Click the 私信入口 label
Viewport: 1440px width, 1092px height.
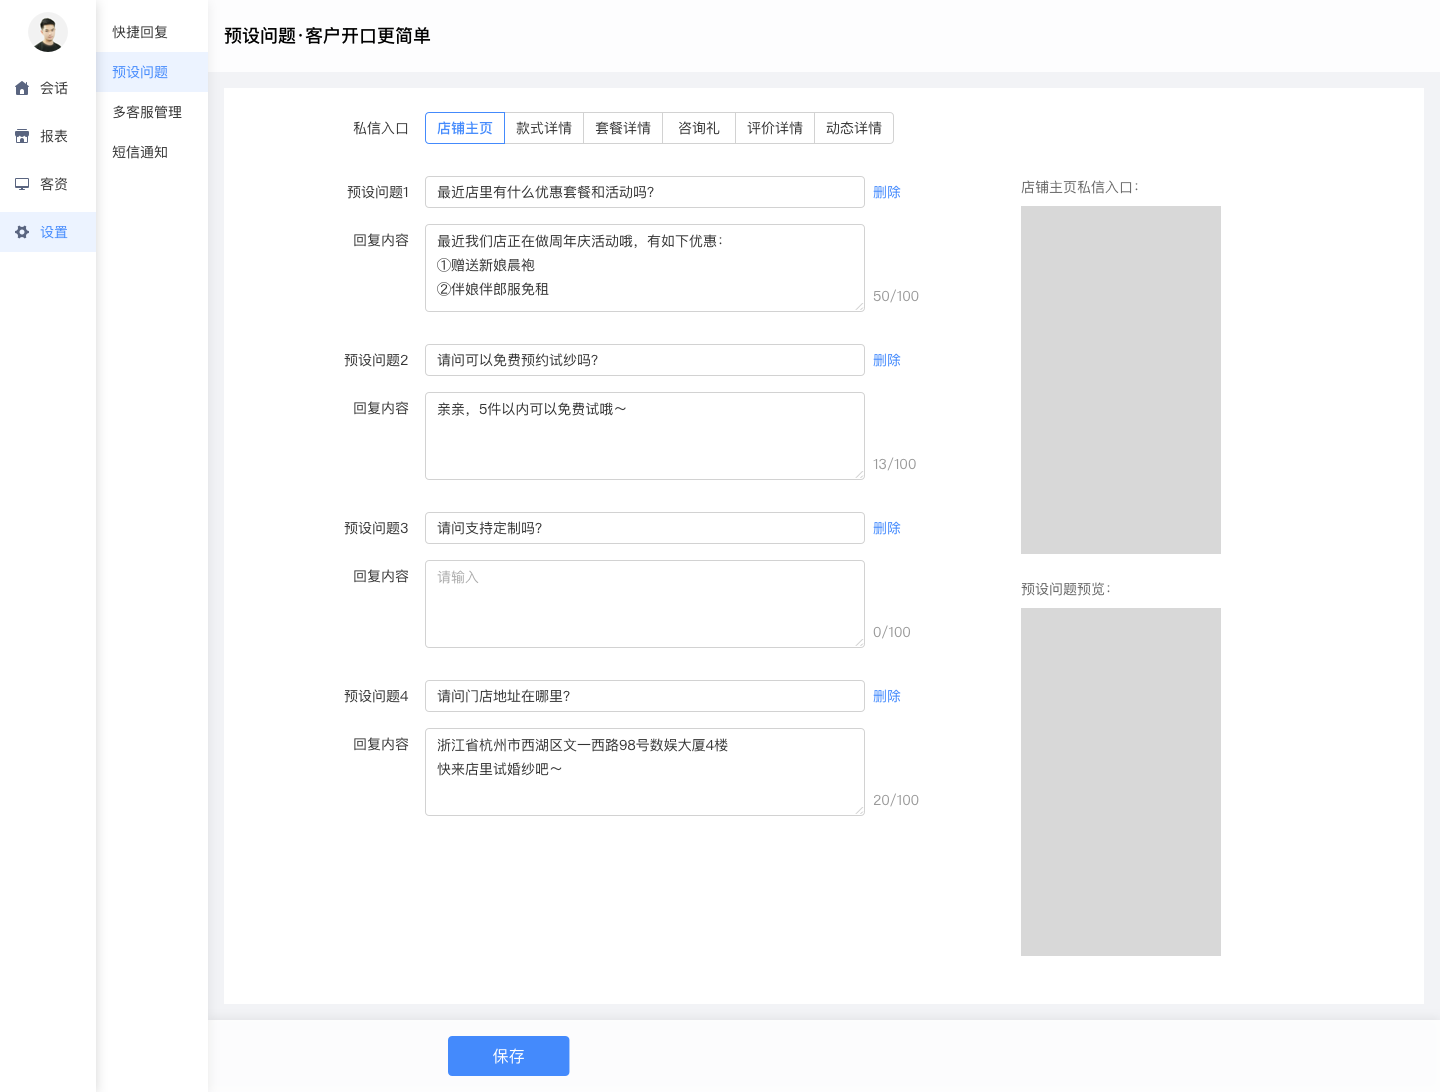coord(381,128)
